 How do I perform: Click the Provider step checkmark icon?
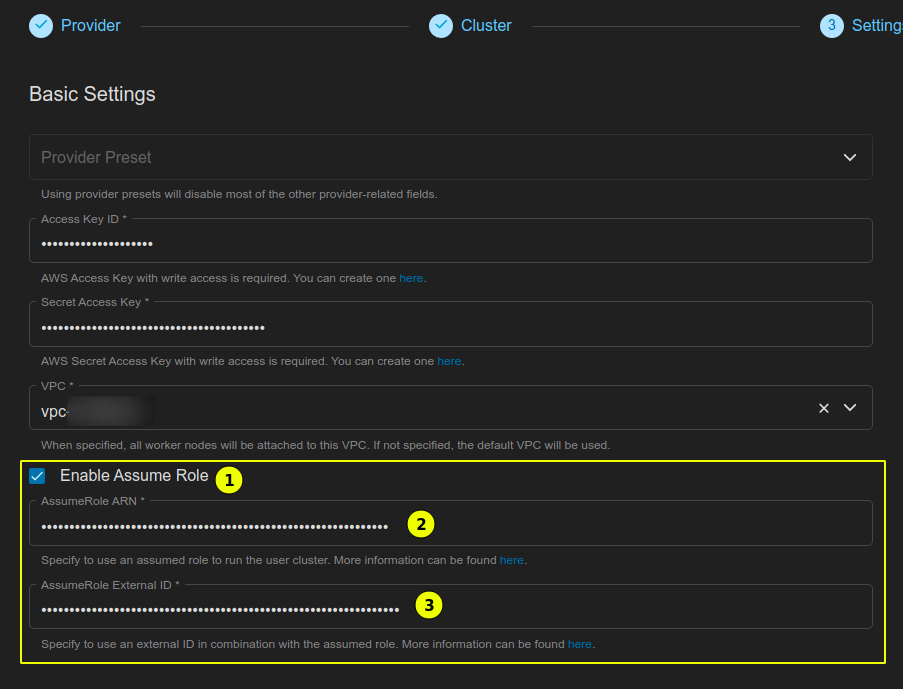[x=38, y=25]
